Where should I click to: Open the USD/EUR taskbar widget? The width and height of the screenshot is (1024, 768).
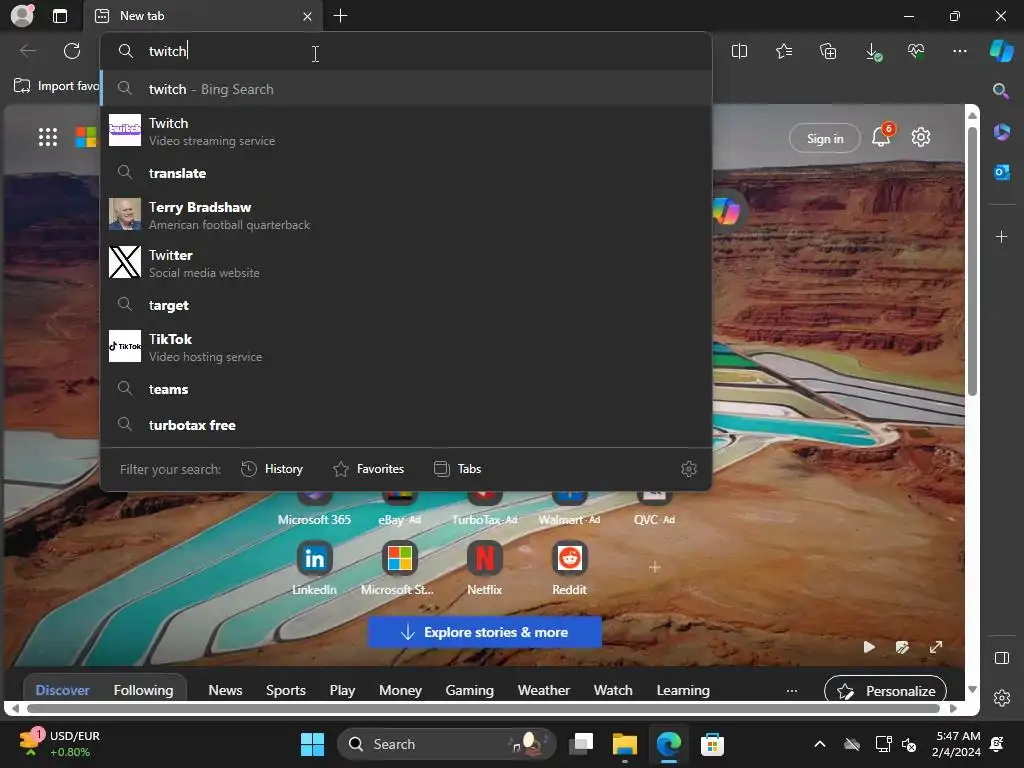tap(60, 744)
